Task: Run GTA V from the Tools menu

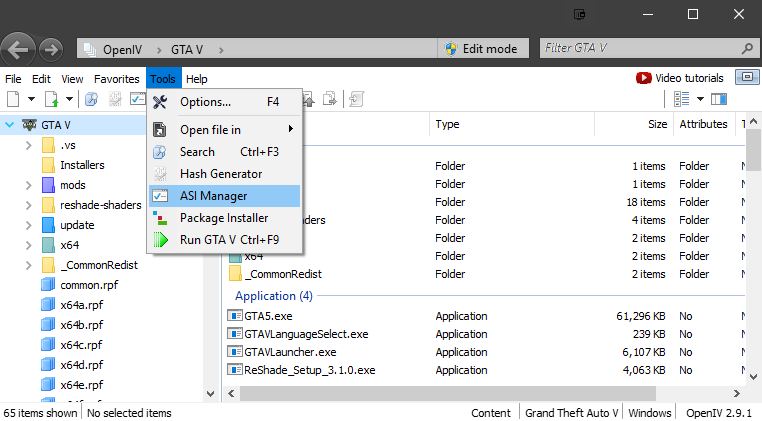Action: [224, 240]
